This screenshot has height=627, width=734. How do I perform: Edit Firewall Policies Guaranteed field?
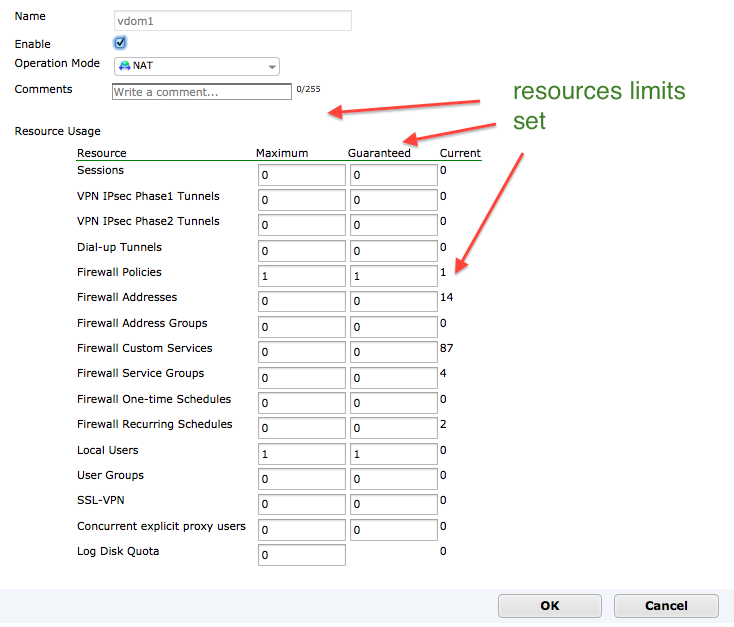[x=394, y=276]
